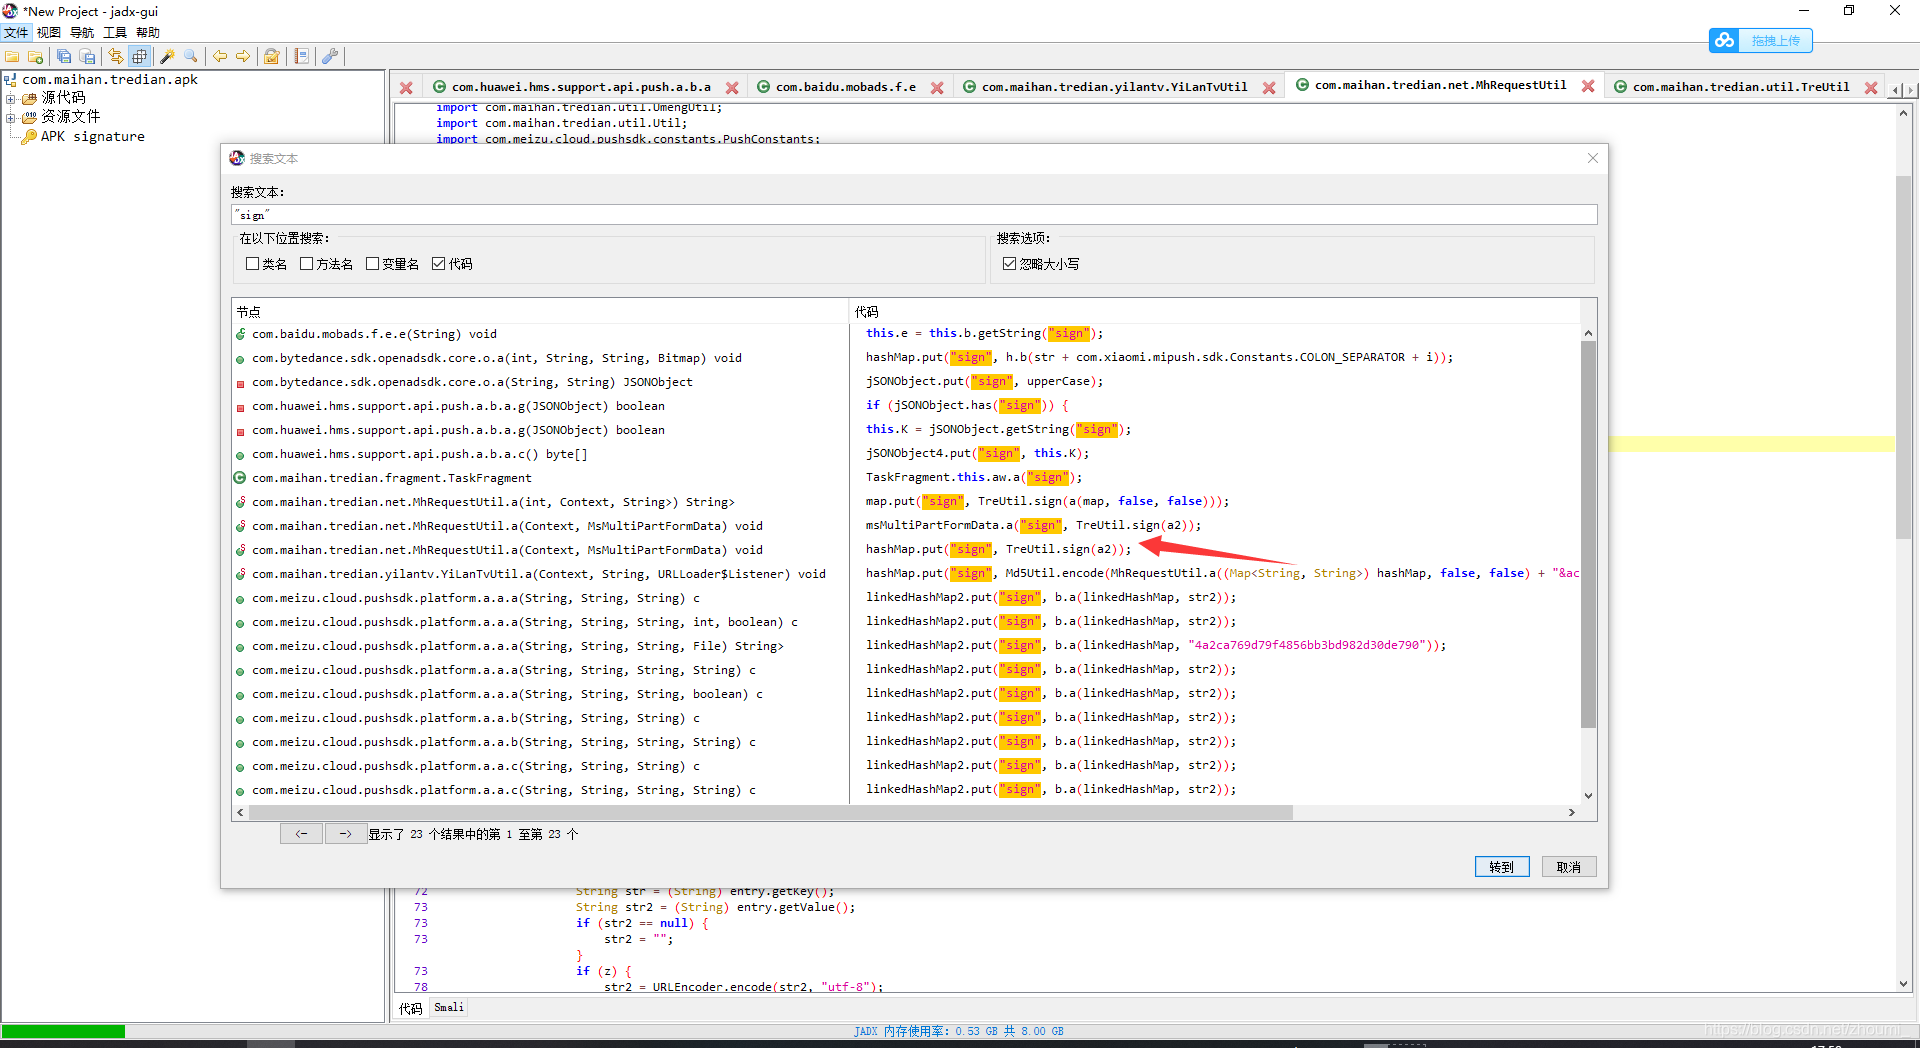Open Preferences via the wrench icon

(x=330, y=57)
